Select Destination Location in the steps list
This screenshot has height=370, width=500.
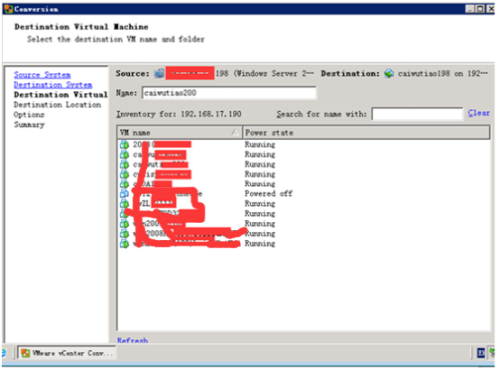pyautogui.click(x=57, y=105)
